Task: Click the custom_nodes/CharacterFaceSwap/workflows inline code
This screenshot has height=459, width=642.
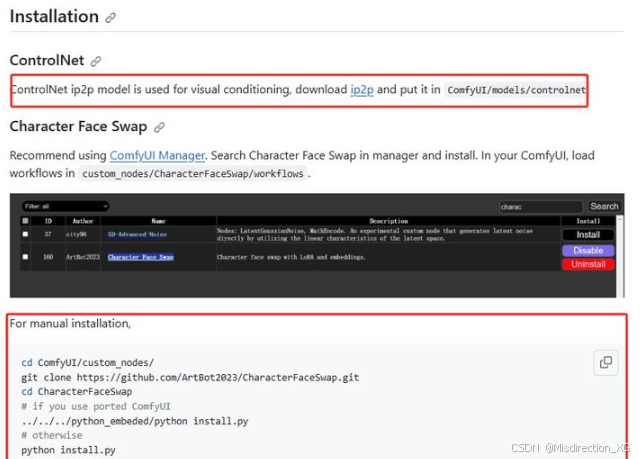Action: click(193, 174)
